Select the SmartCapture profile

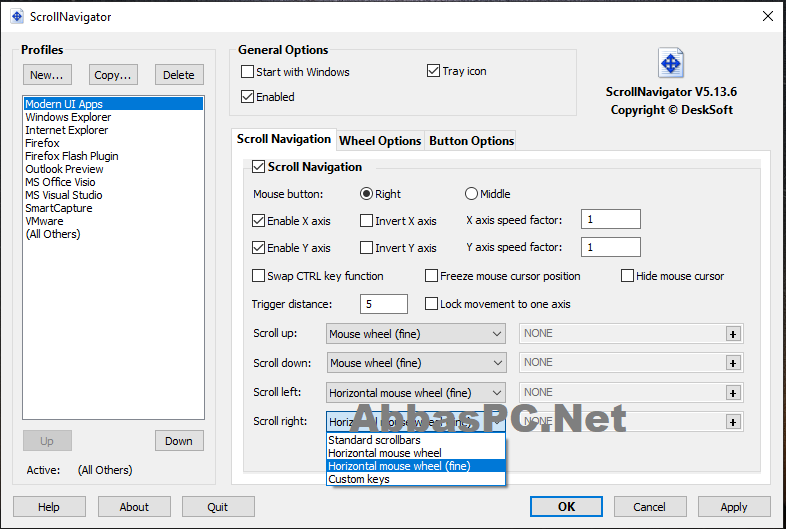click(x=113, y=208)
